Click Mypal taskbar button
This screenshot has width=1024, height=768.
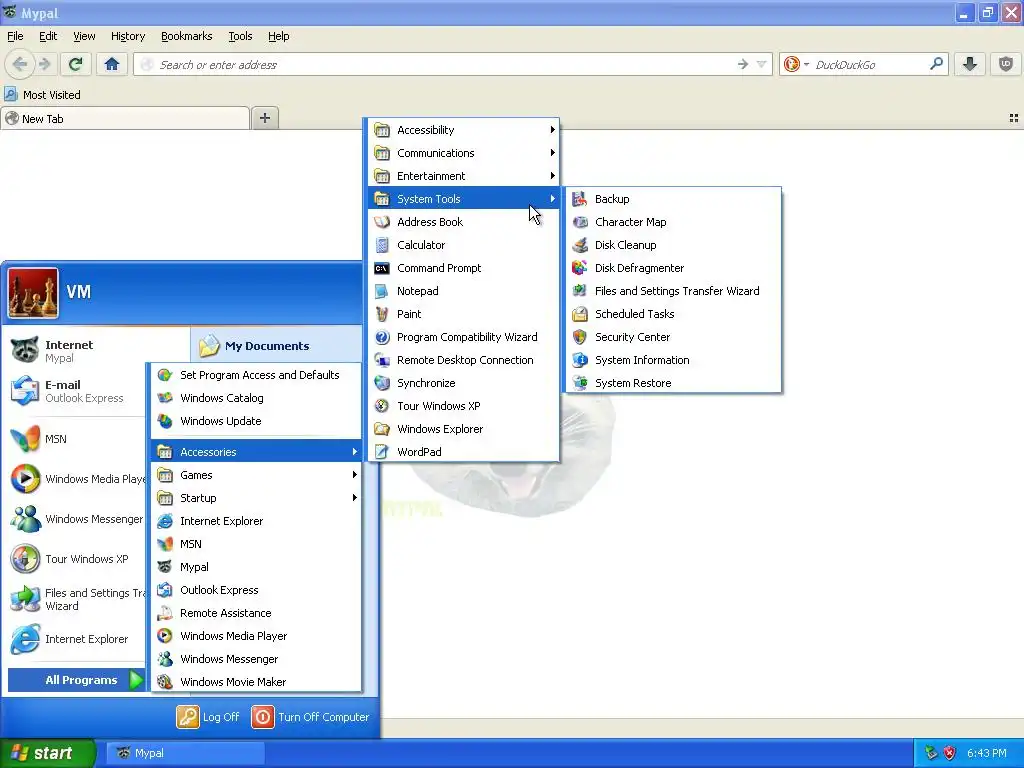185,753
